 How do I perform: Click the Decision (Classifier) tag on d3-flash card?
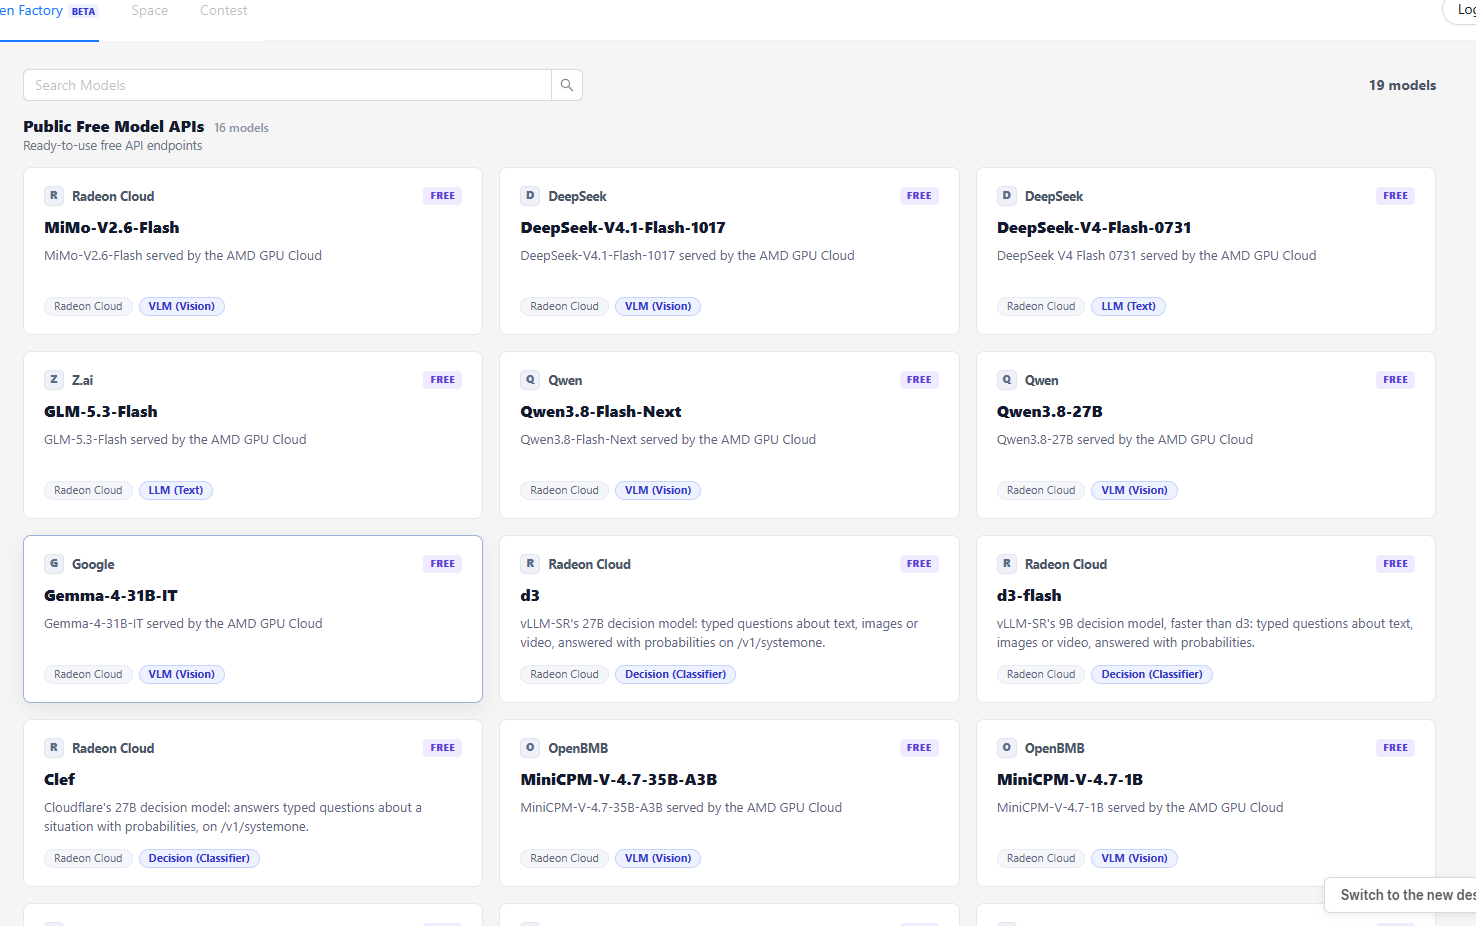1152,674
